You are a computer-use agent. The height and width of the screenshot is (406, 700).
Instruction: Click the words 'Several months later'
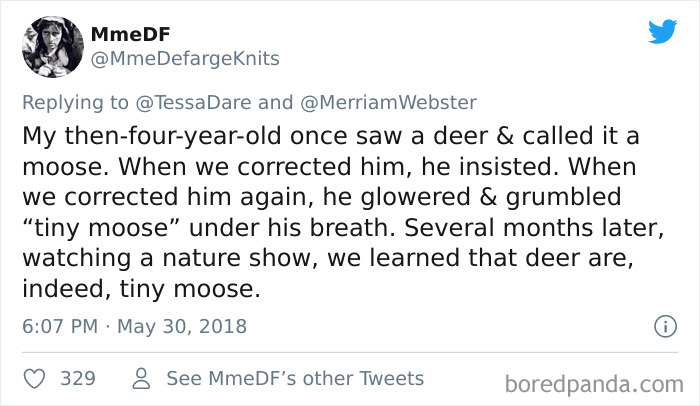coord(558,228)
